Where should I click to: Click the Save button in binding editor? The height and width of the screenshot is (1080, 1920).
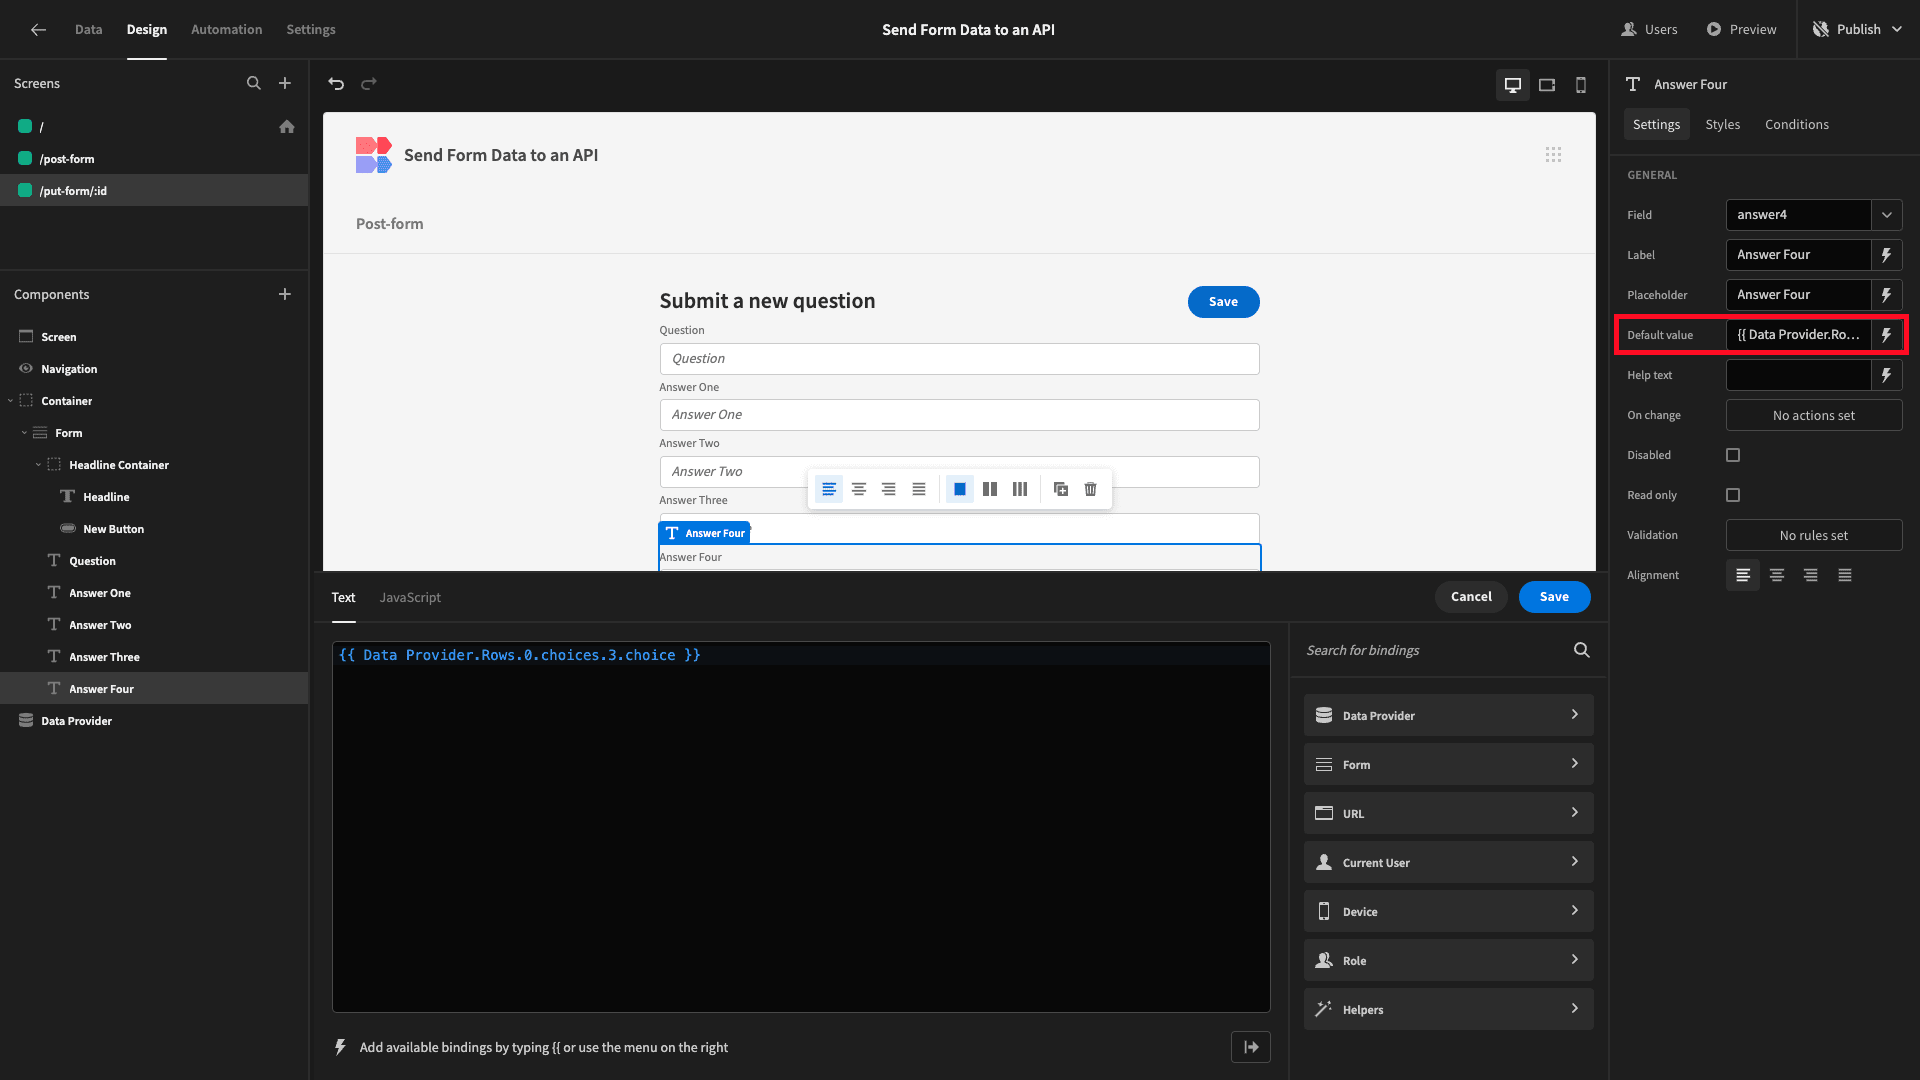coord(1553,596)
